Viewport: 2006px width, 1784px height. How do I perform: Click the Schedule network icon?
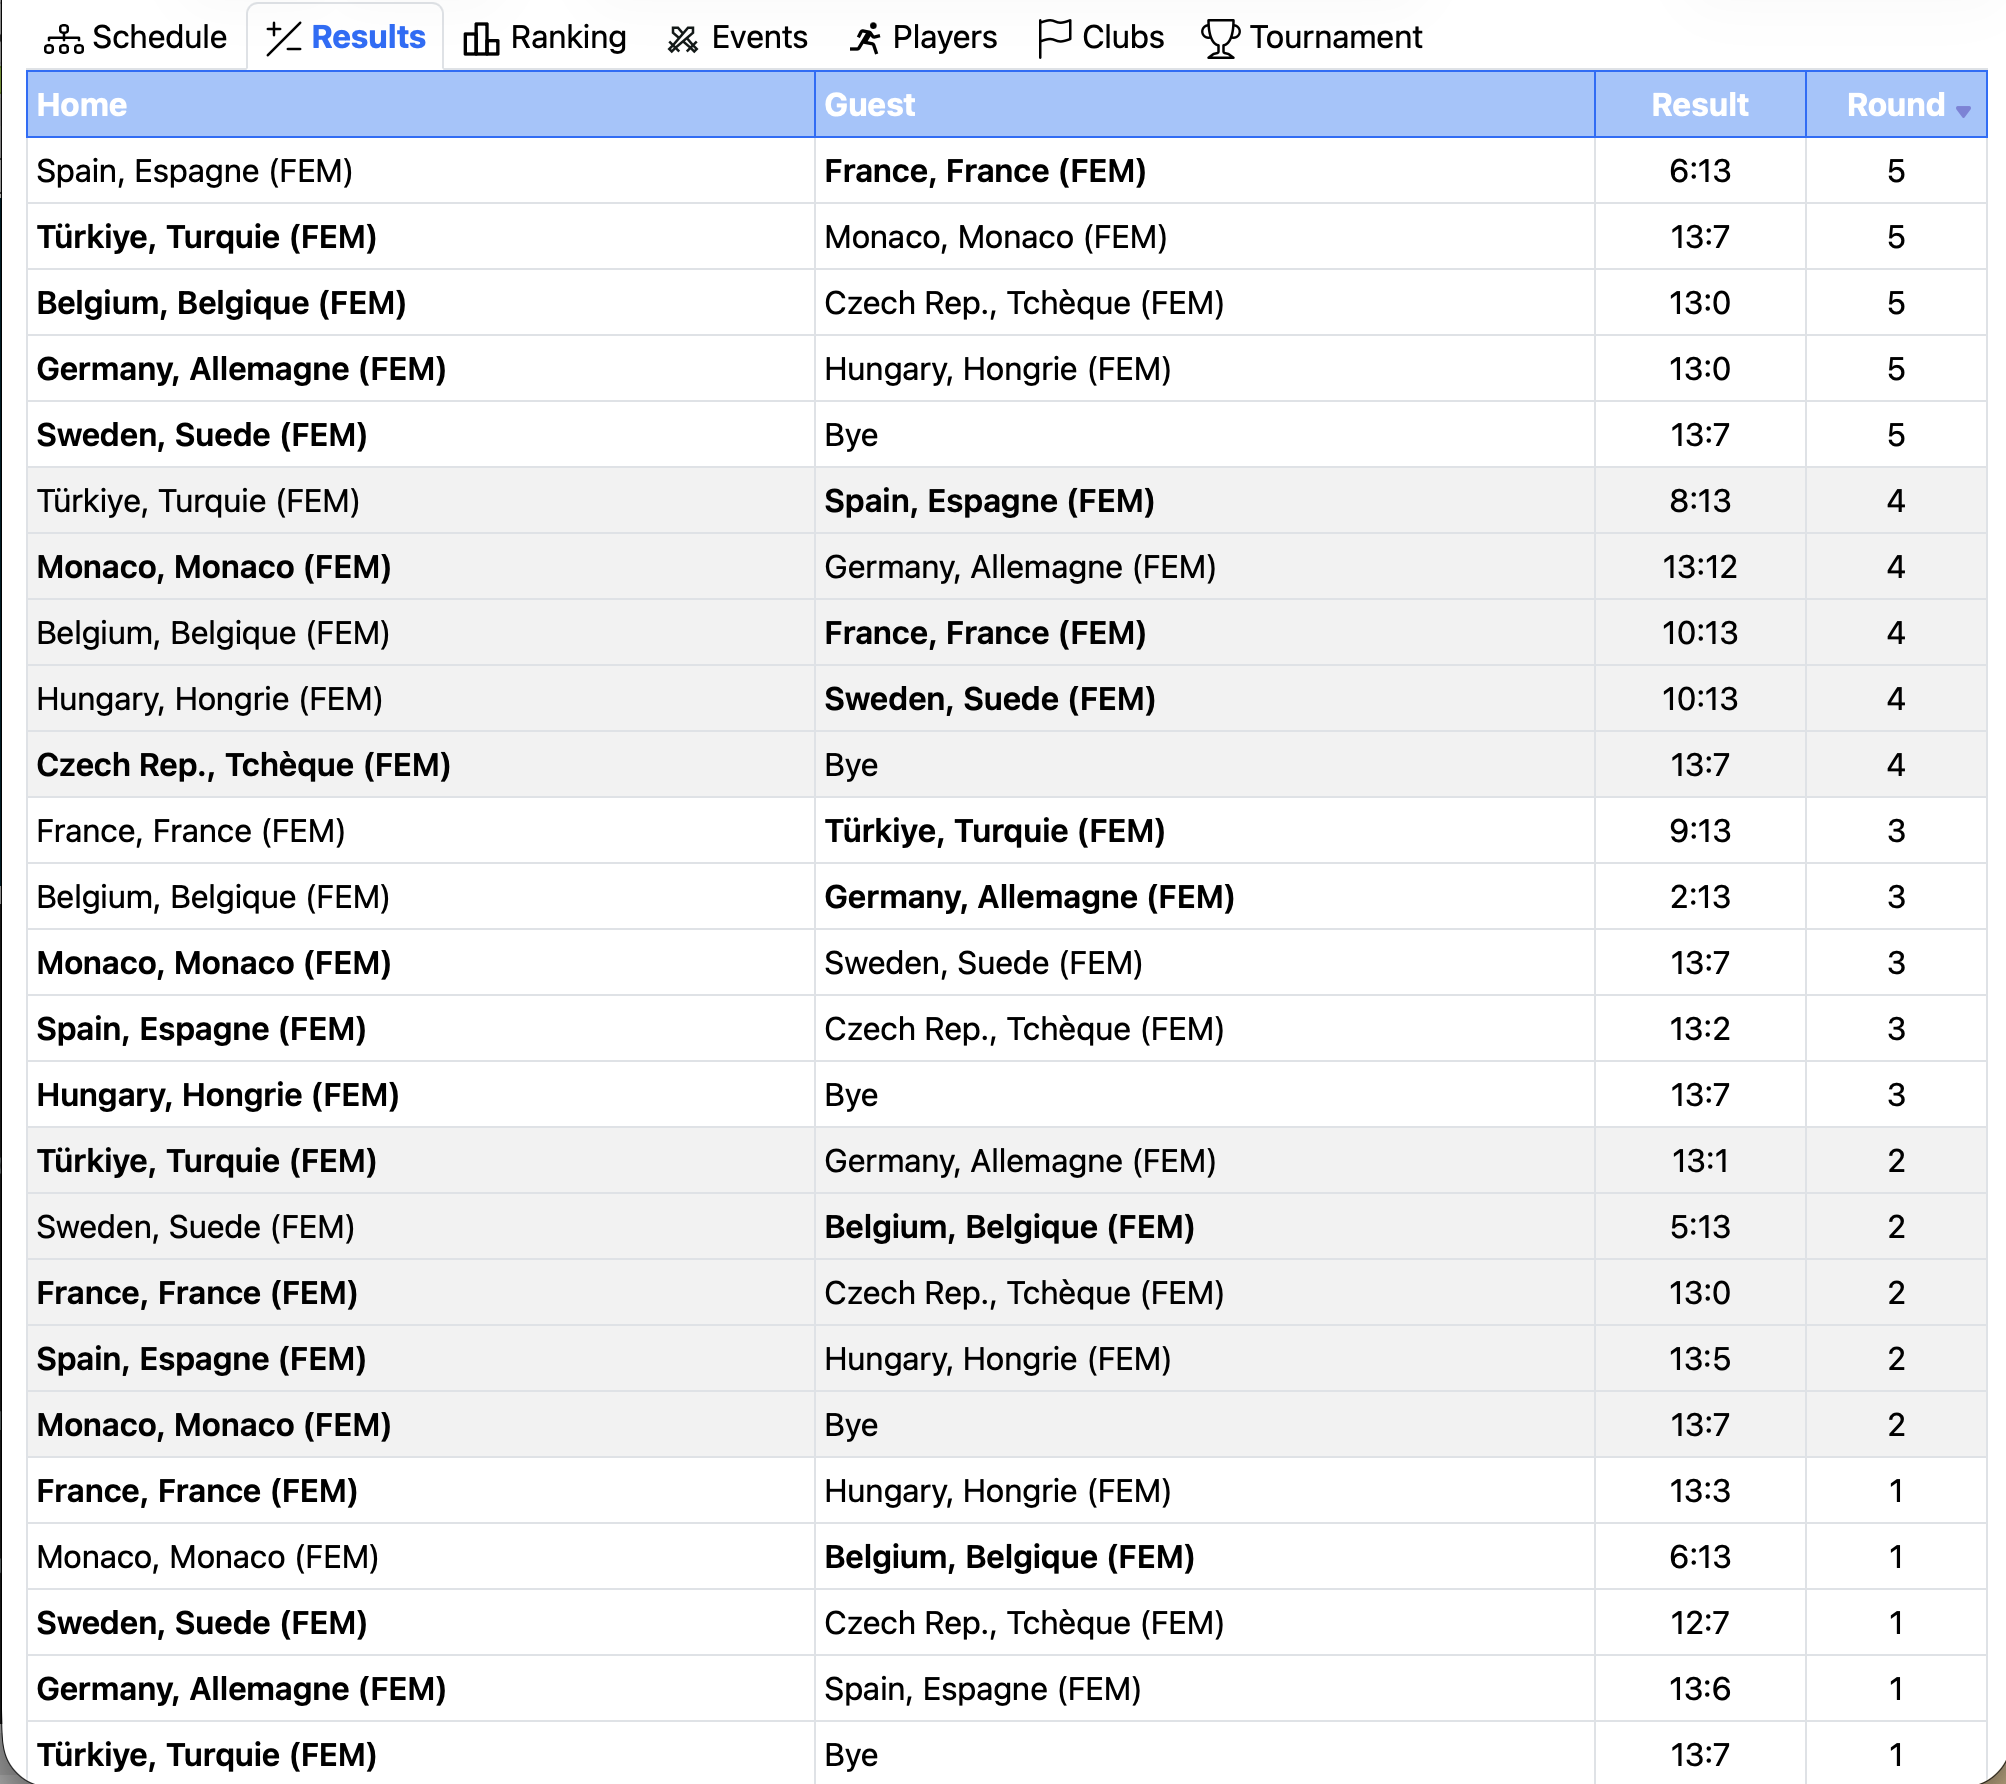pos(64,39)
